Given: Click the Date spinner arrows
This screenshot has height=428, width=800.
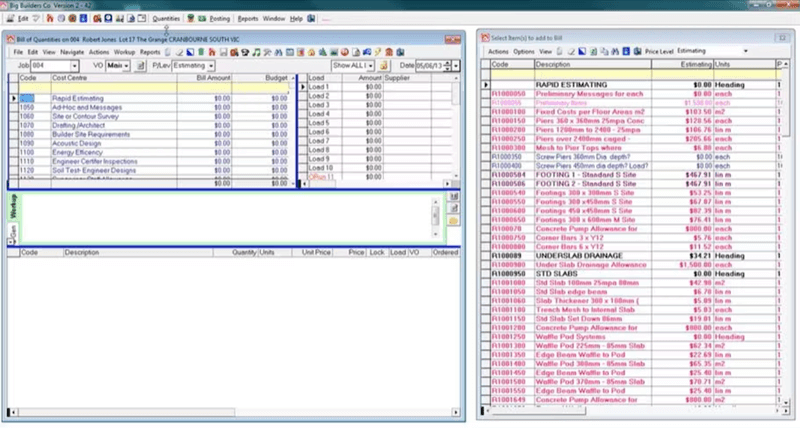Looking at the screenshot, I should click(448, 66).
